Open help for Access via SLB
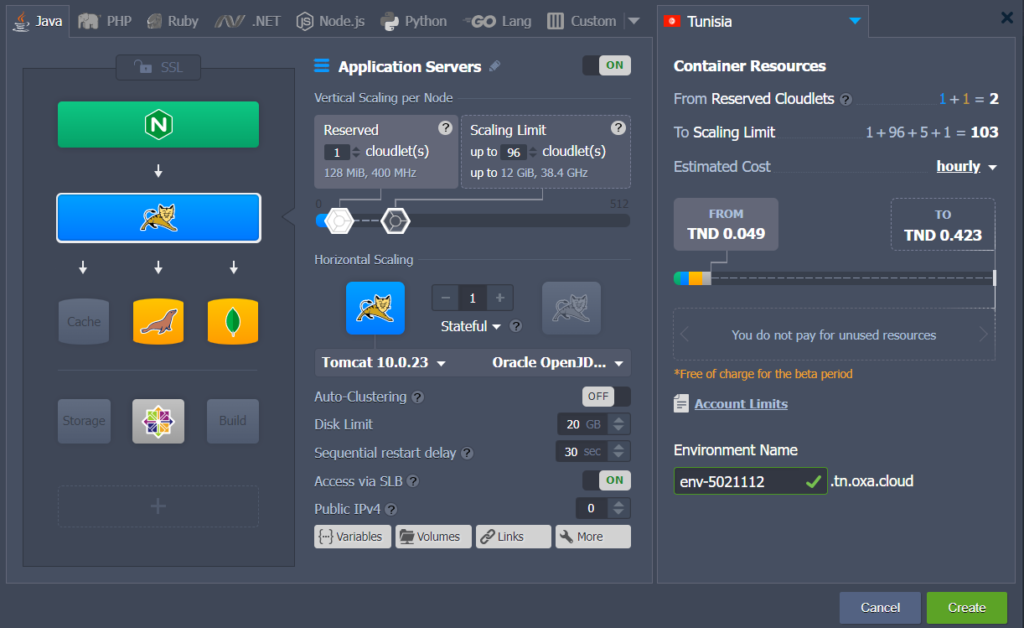 pyautogui.click(x=413, y=482)
